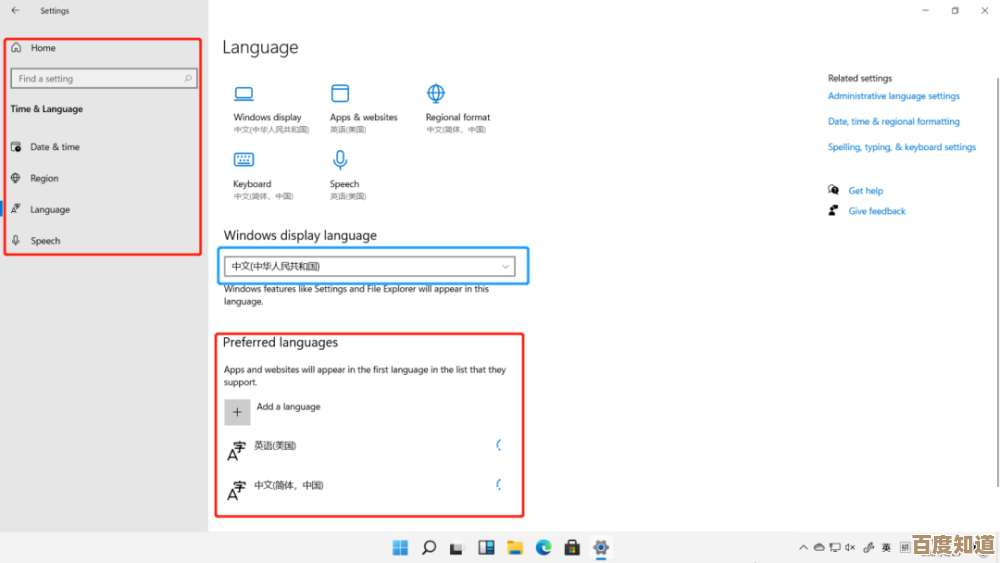This screenshot has width=1000, height=563.
Task: Click the Windows display laptop icon
Action: point(244,94)
